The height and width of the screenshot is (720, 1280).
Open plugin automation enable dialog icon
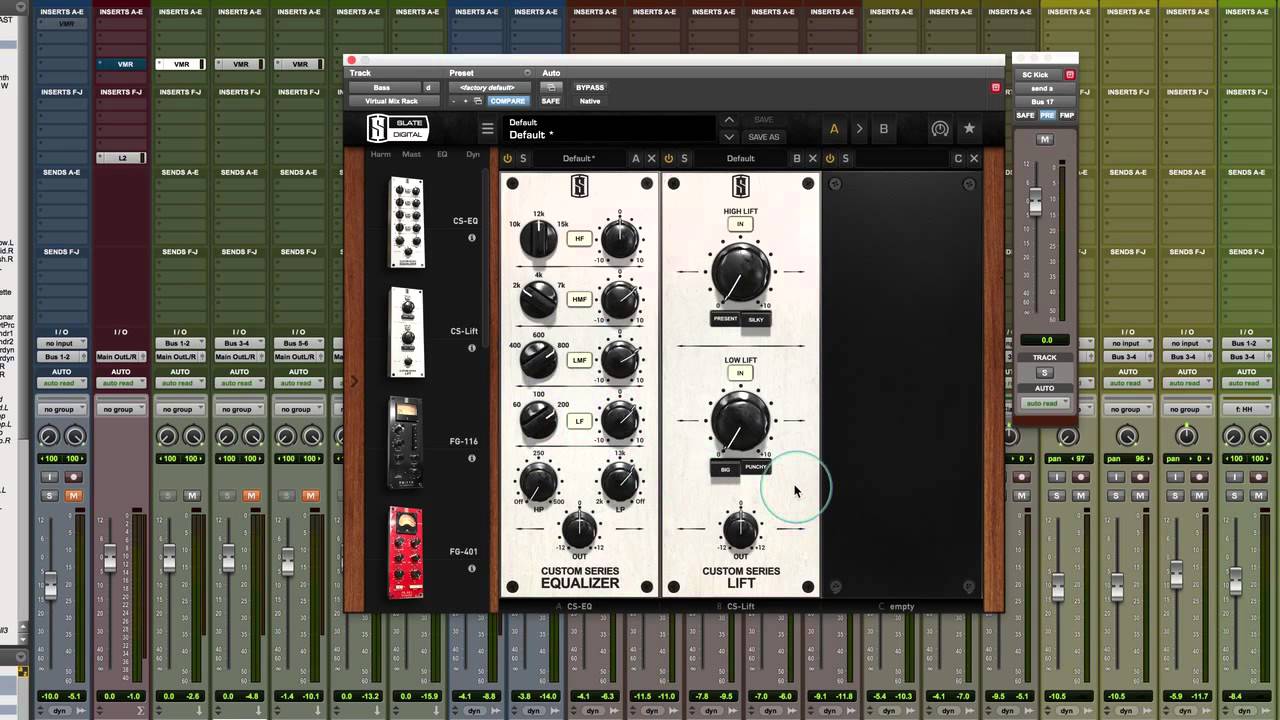point(551,87)
